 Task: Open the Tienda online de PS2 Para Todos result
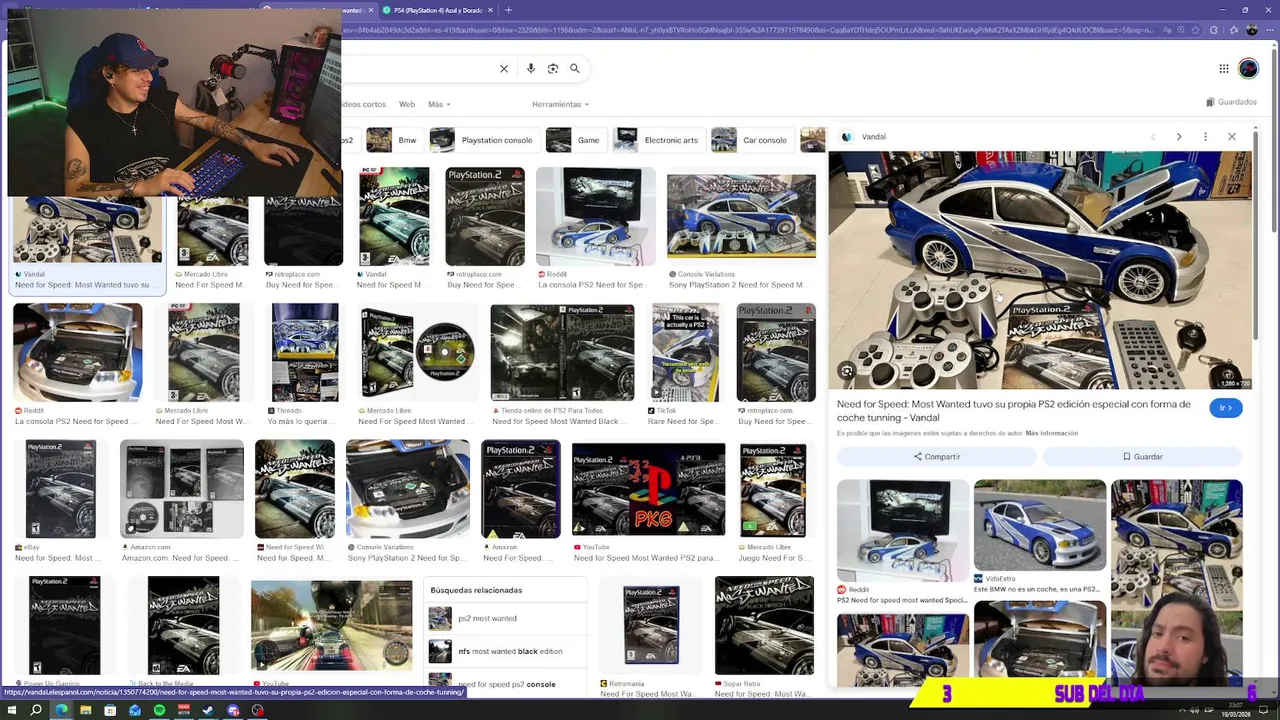(562, 352)
